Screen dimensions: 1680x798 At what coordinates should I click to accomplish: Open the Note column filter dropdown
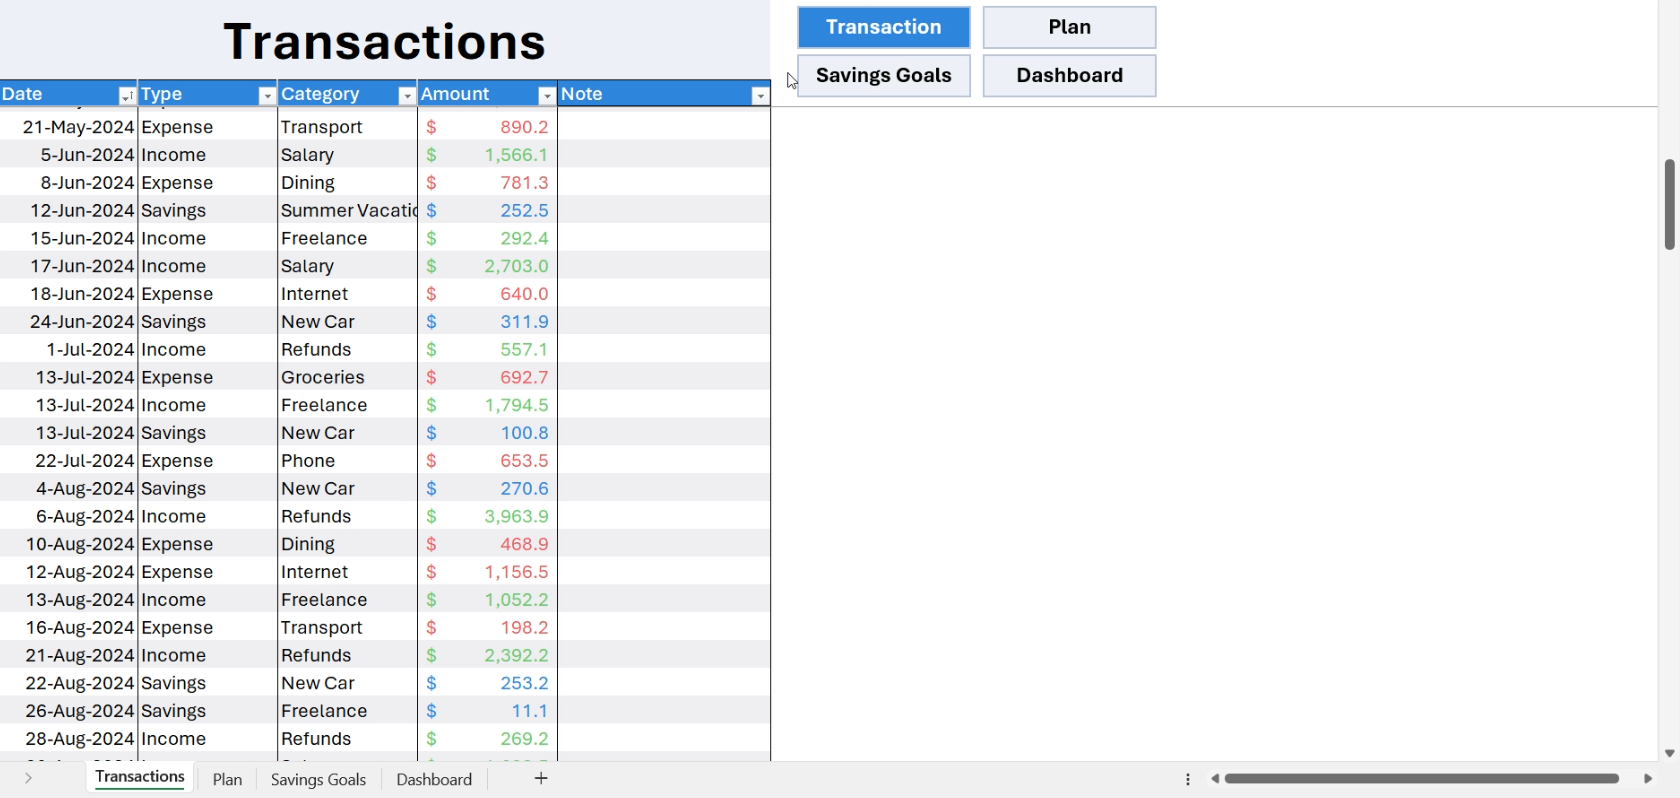[760, 96]
